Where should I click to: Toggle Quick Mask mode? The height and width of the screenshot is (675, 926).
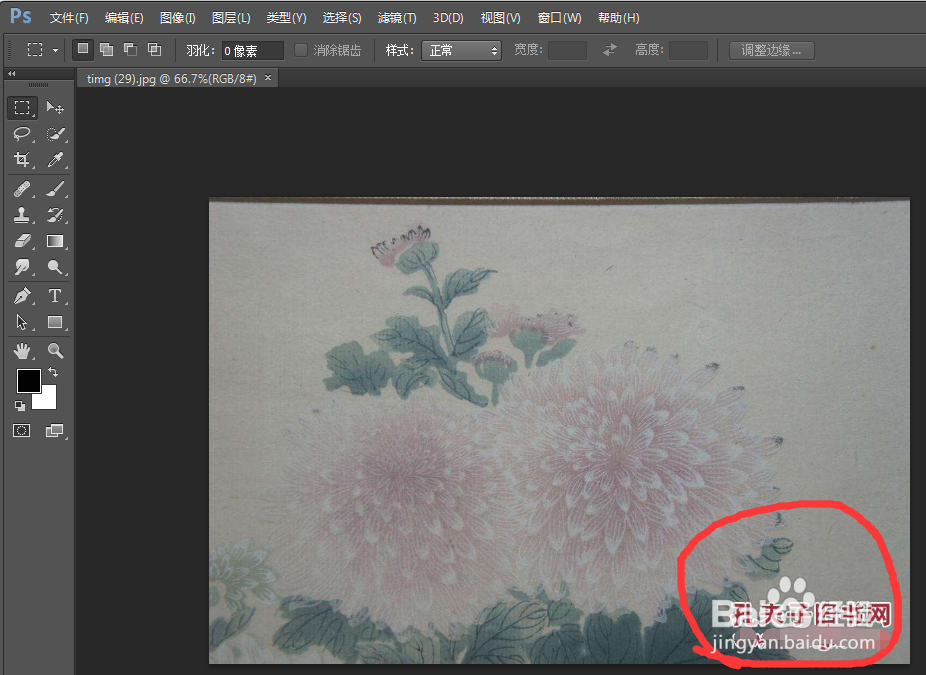pos(22,431)
